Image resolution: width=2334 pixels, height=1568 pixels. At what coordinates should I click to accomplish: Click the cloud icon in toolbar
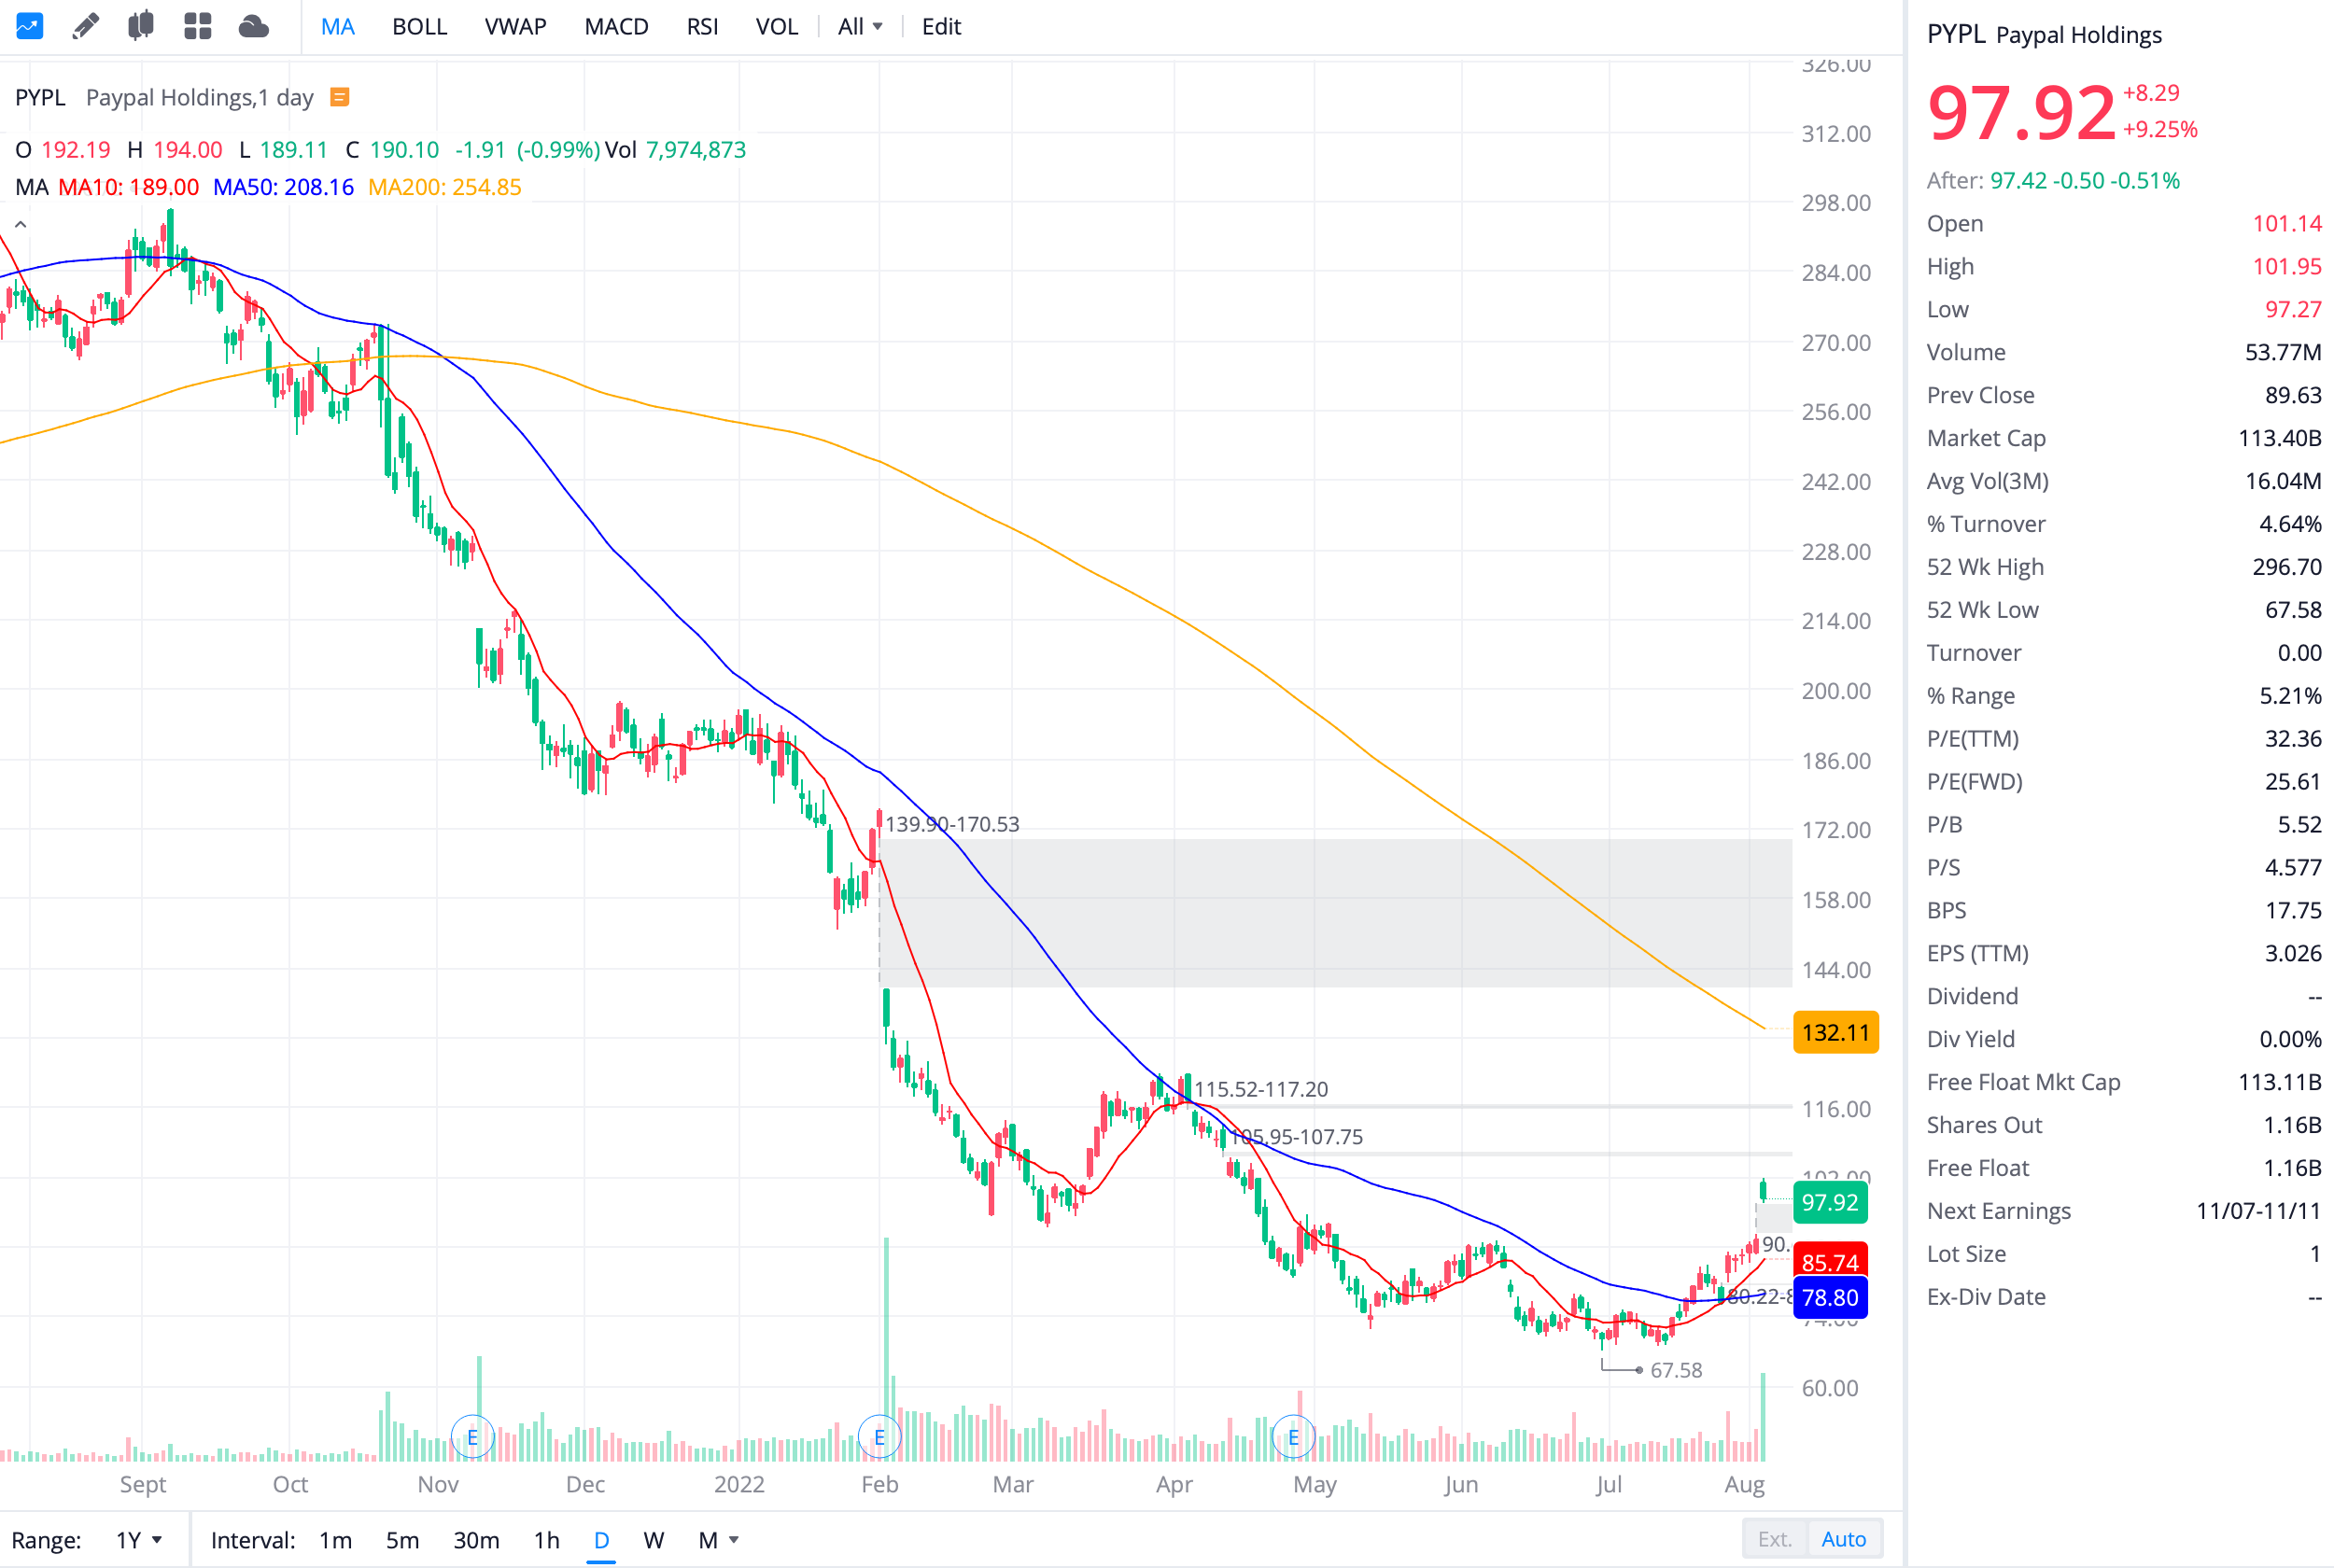254,26
